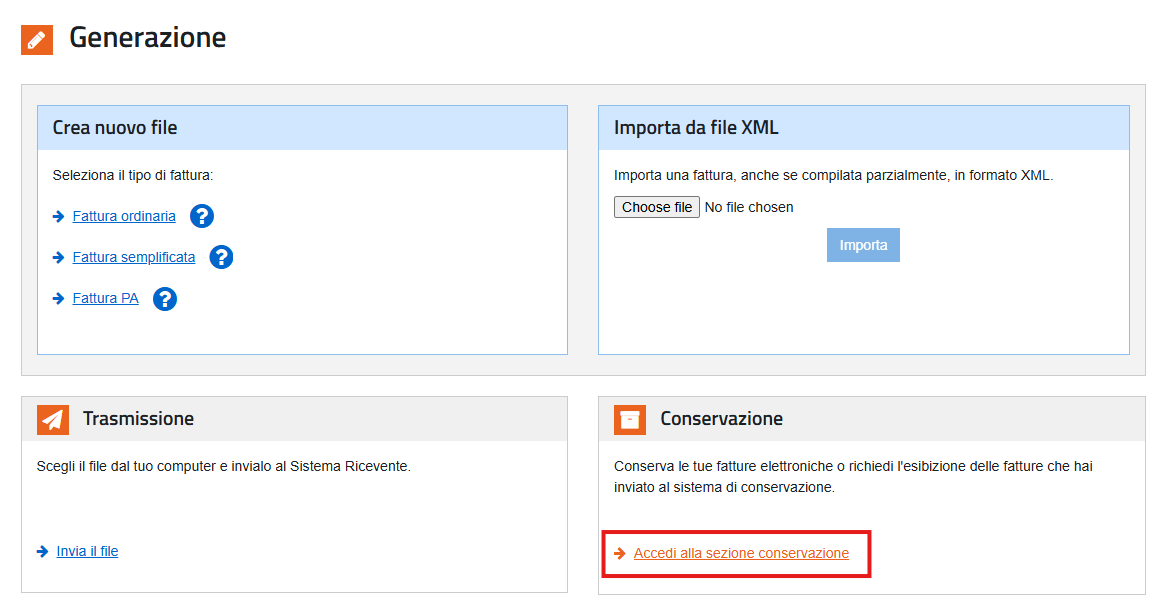Open the Fattura ordinaria link
This screenshot has width=1162, height=614.
click(x=122, y=215)
